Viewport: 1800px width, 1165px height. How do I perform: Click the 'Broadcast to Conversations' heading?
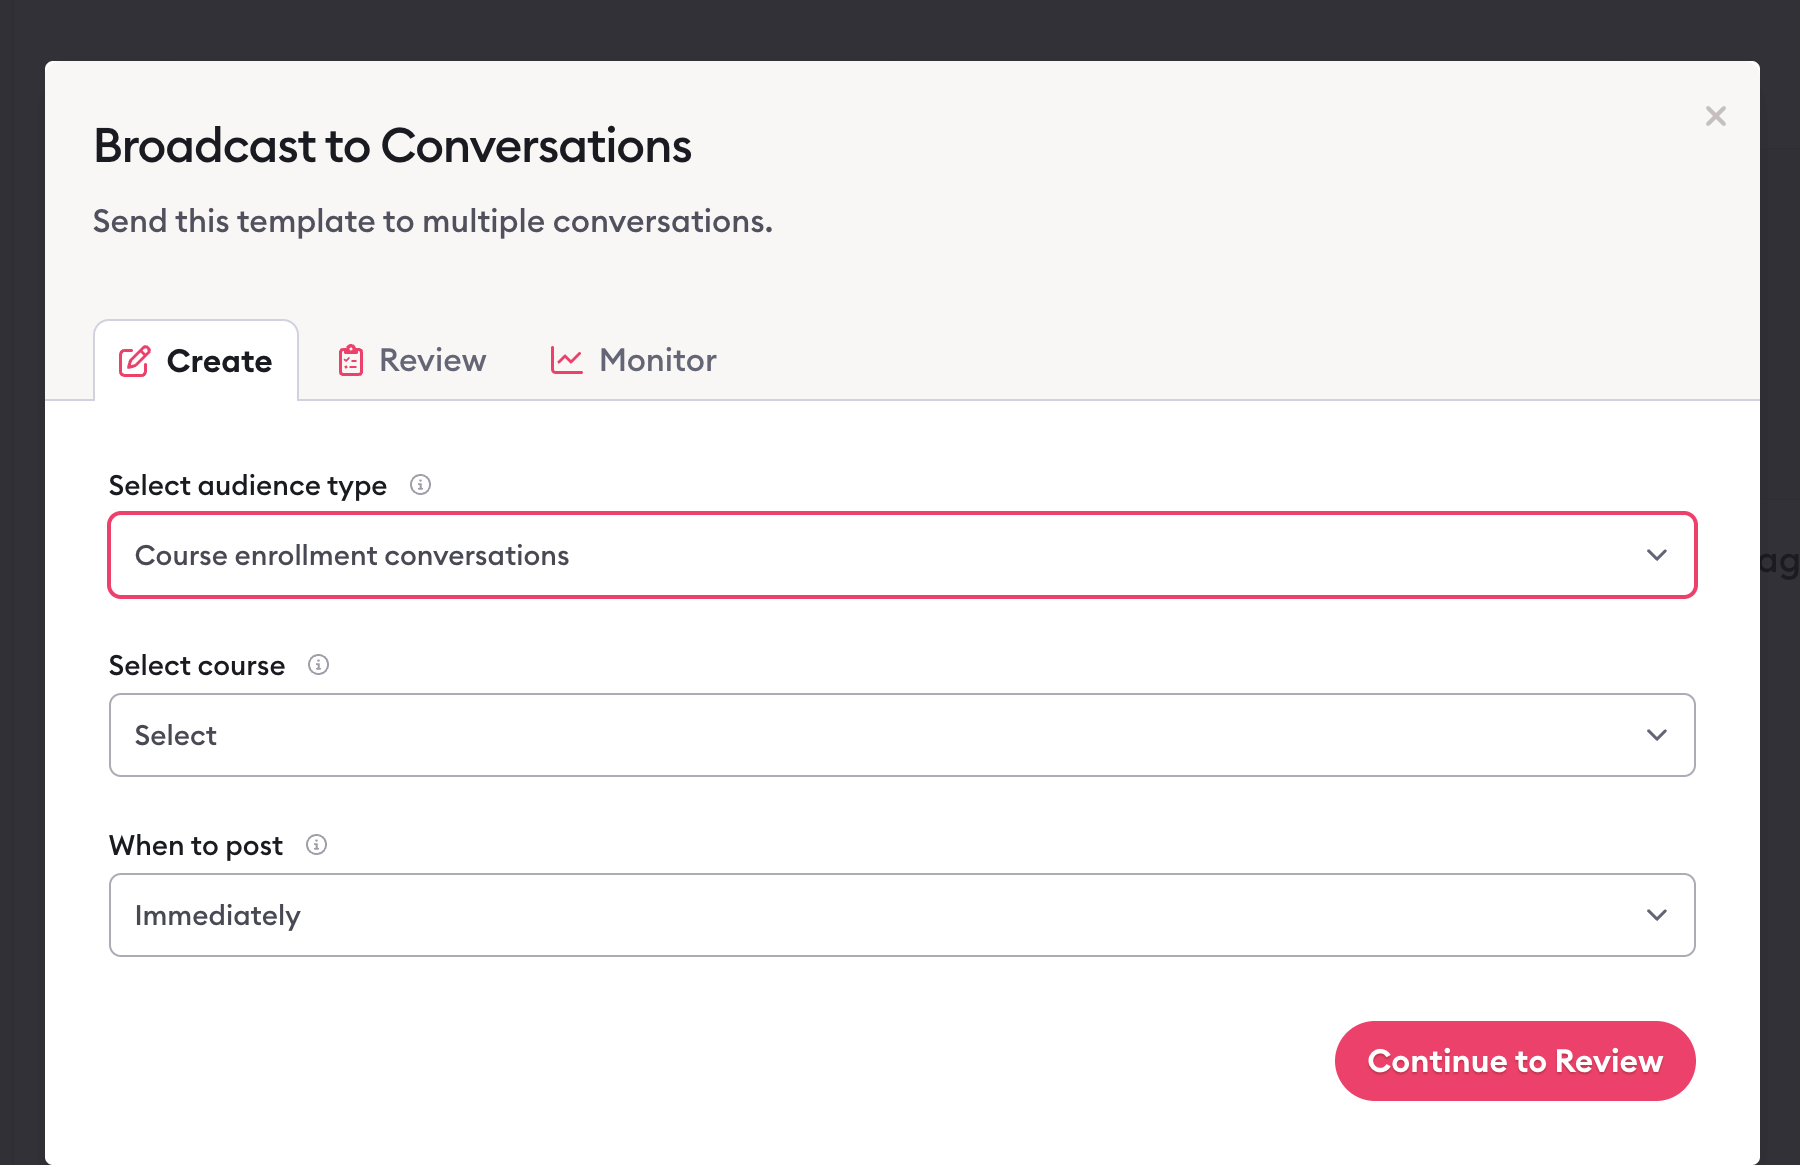tap(392, 146)
